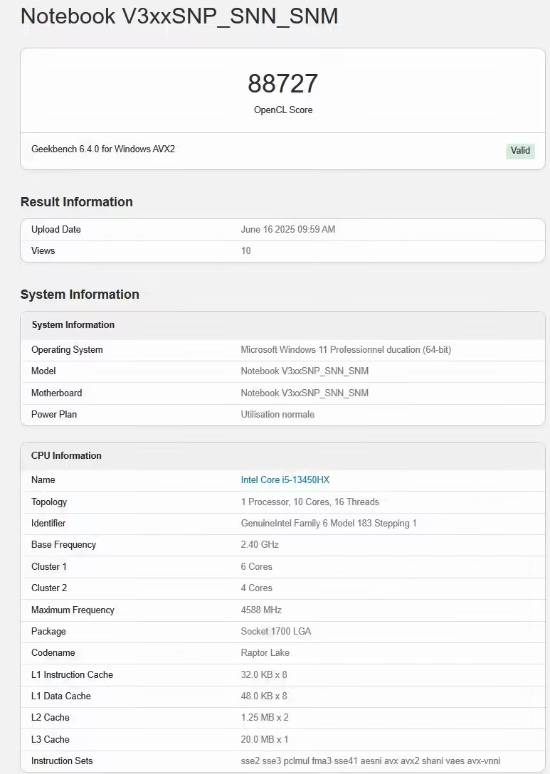Screen dimensions: 550x774
Task: Click the Result Information heading
Action: coord(77,202)
